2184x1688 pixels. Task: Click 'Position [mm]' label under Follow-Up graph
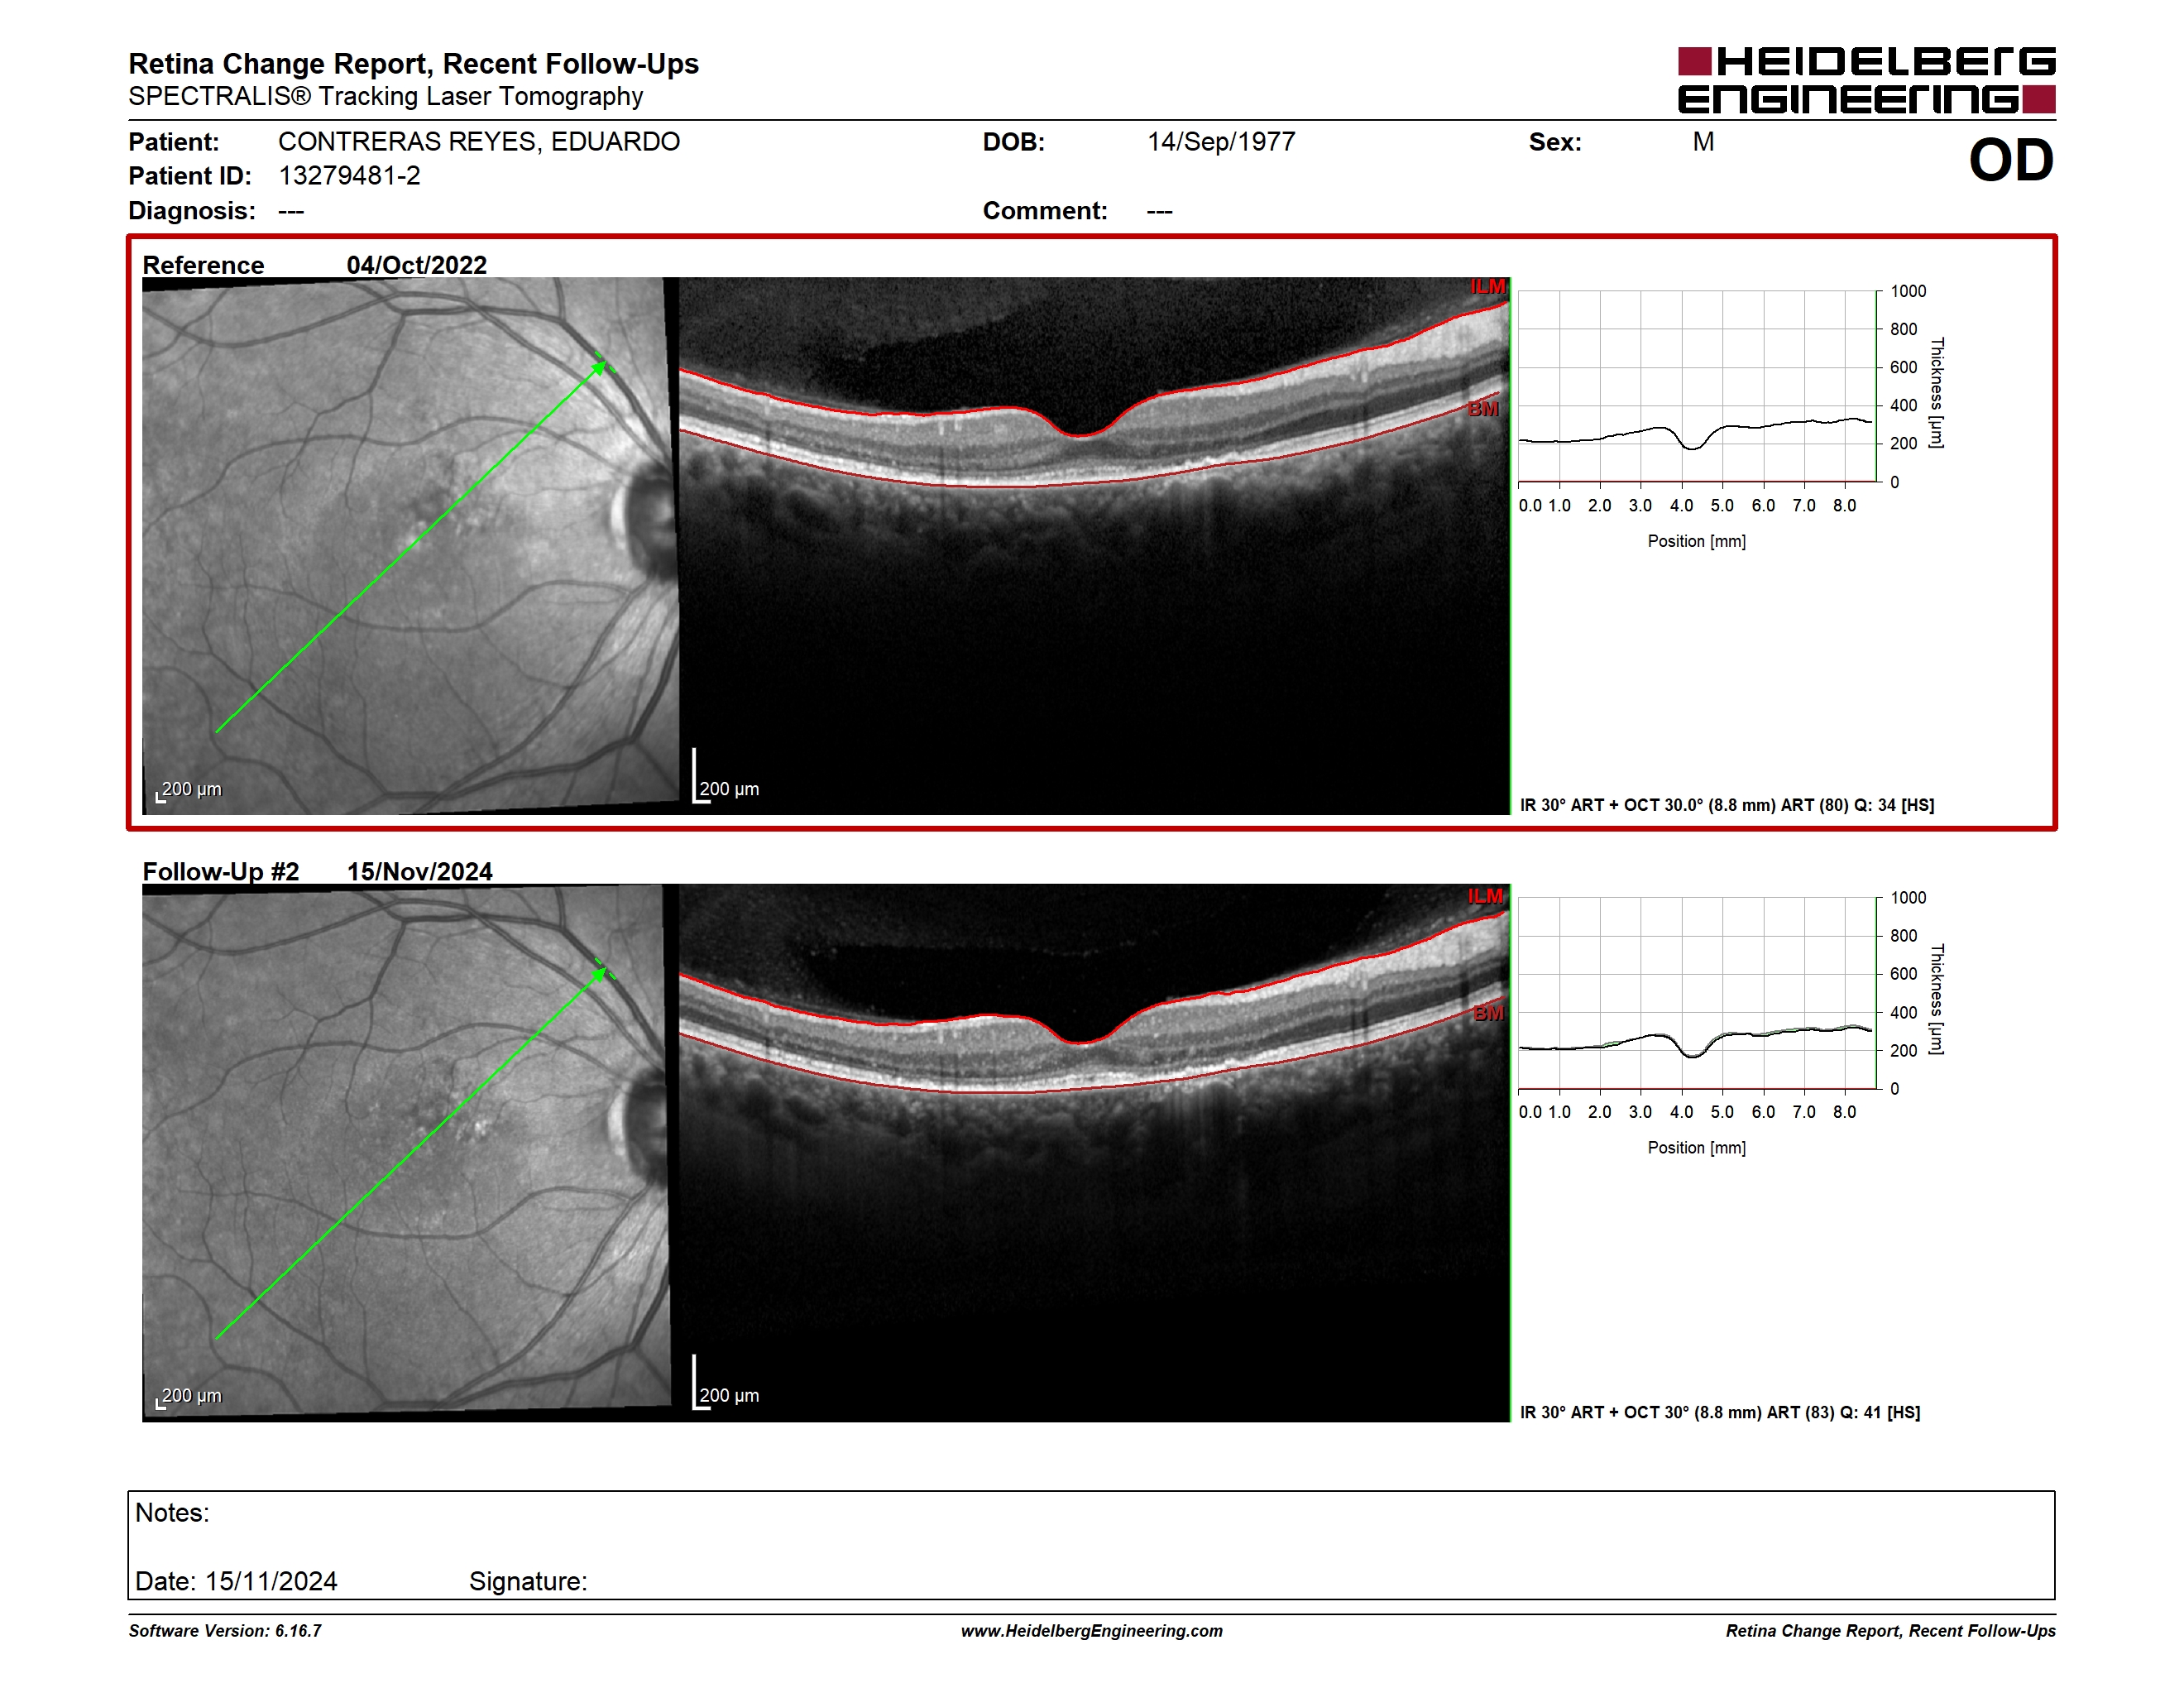(1697, 1148)
